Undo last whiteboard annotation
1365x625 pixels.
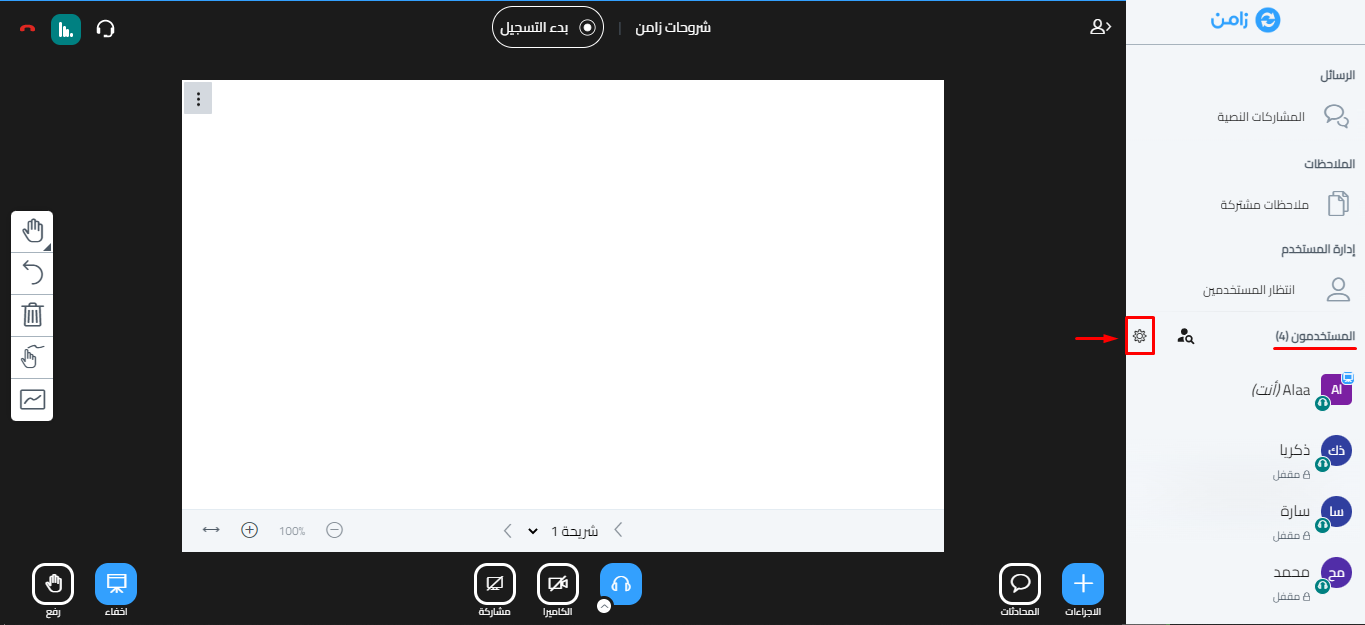click(x=32, y=274)
